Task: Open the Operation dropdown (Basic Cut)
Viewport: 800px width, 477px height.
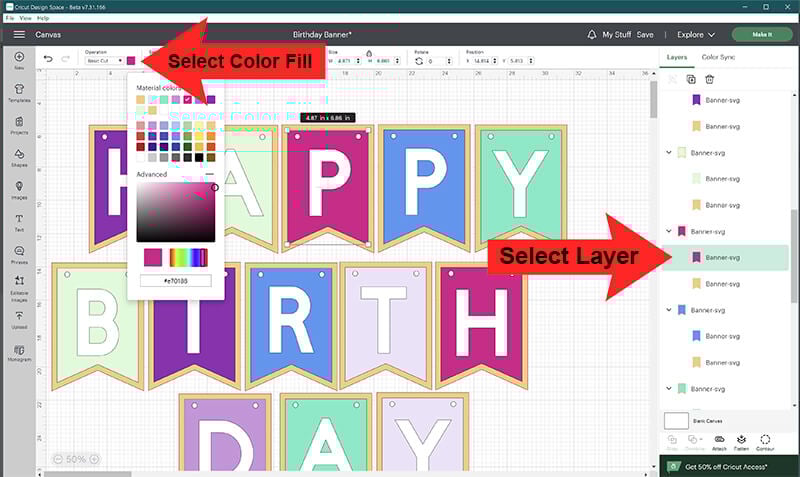Action: tap(104, 61)
